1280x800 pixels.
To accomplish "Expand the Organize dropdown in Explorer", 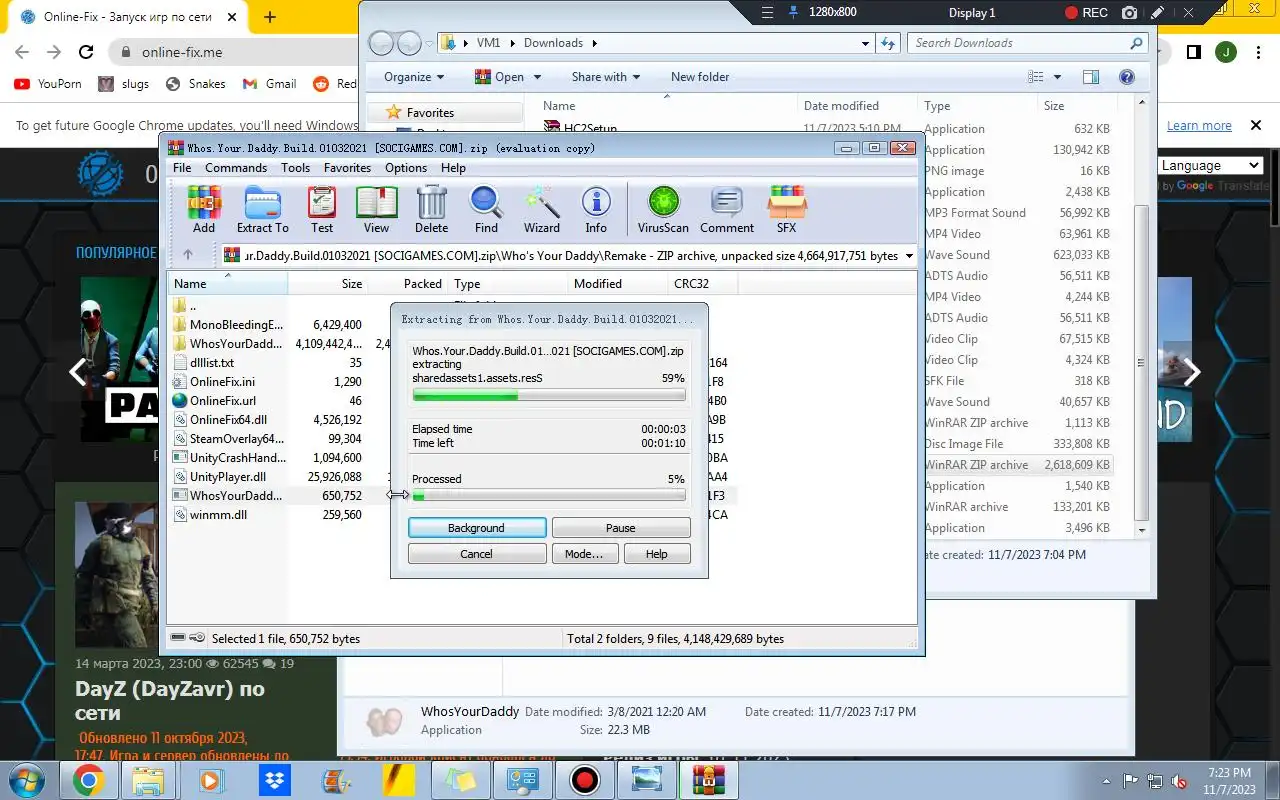I will [414, 77].
